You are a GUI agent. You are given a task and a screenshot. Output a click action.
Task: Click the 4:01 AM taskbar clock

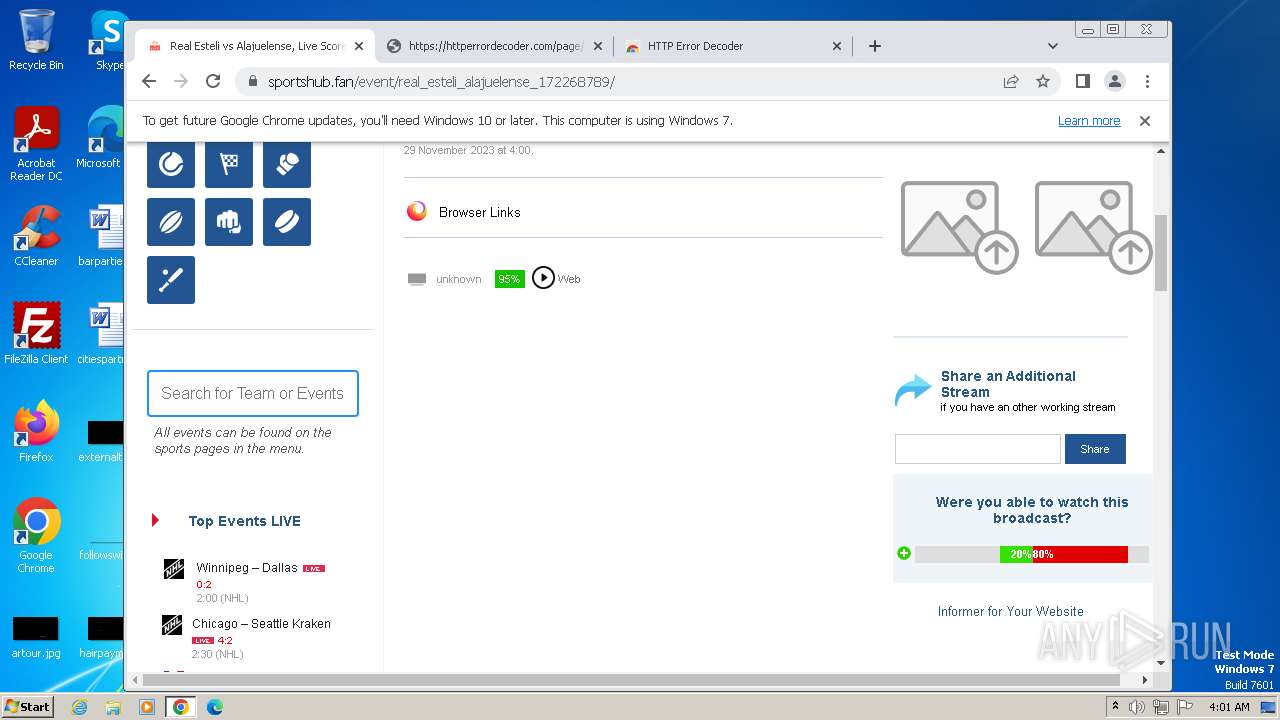1228,707
